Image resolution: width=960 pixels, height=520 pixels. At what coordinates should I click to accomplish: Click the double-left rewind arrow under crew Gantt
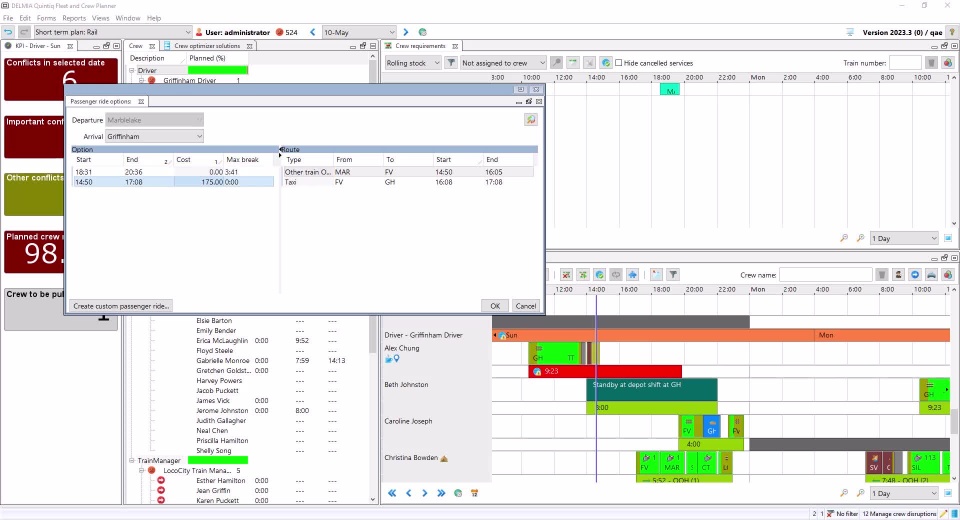click(x=392, y=493)
